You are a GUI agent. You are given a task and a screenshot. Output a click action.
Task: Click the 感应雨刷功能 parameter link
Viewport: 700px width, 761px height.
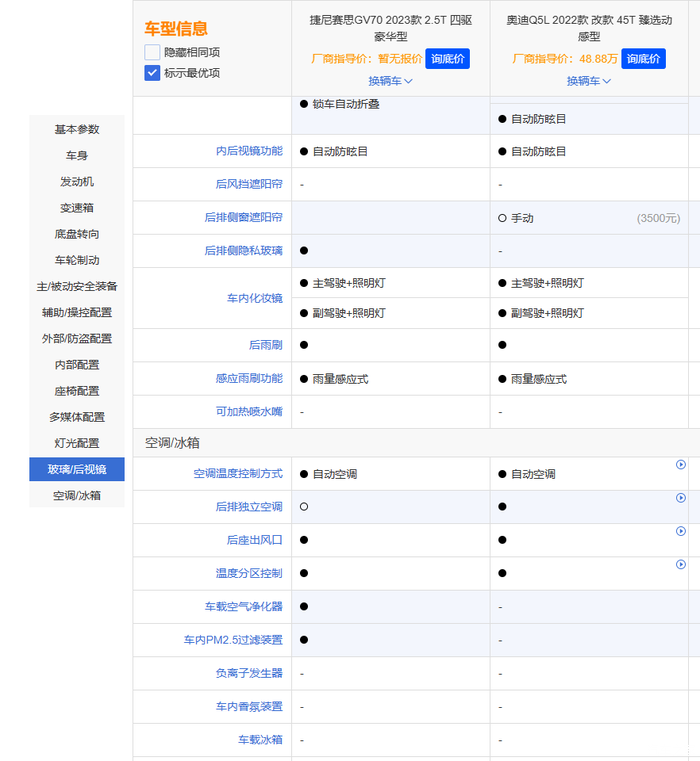click(x=249, y=379)
